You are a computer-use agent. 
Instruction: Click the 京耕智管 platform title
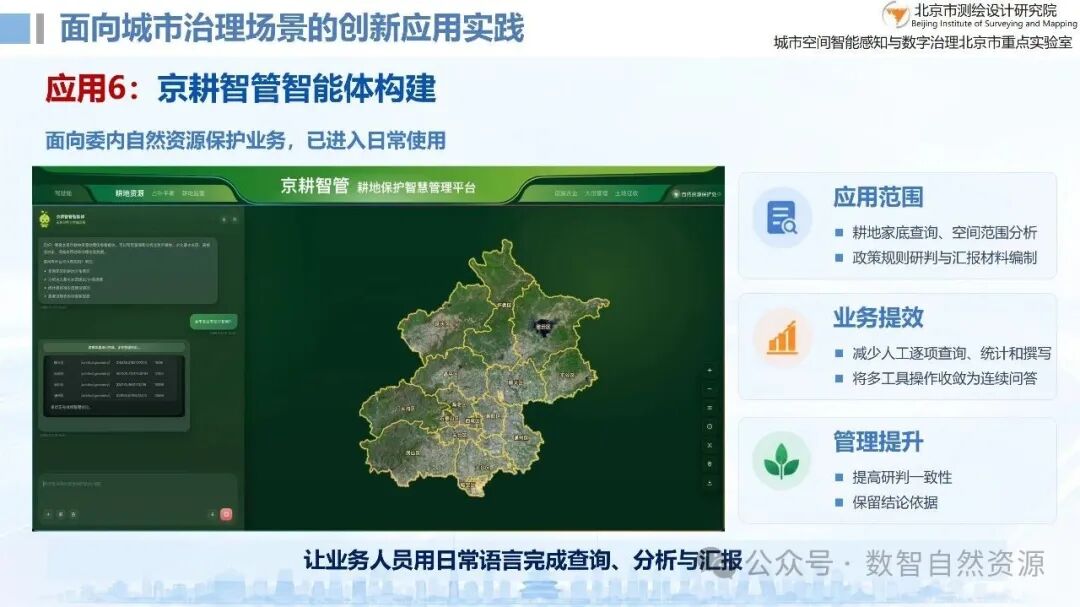pyautogui.click(x=315, y=185)
